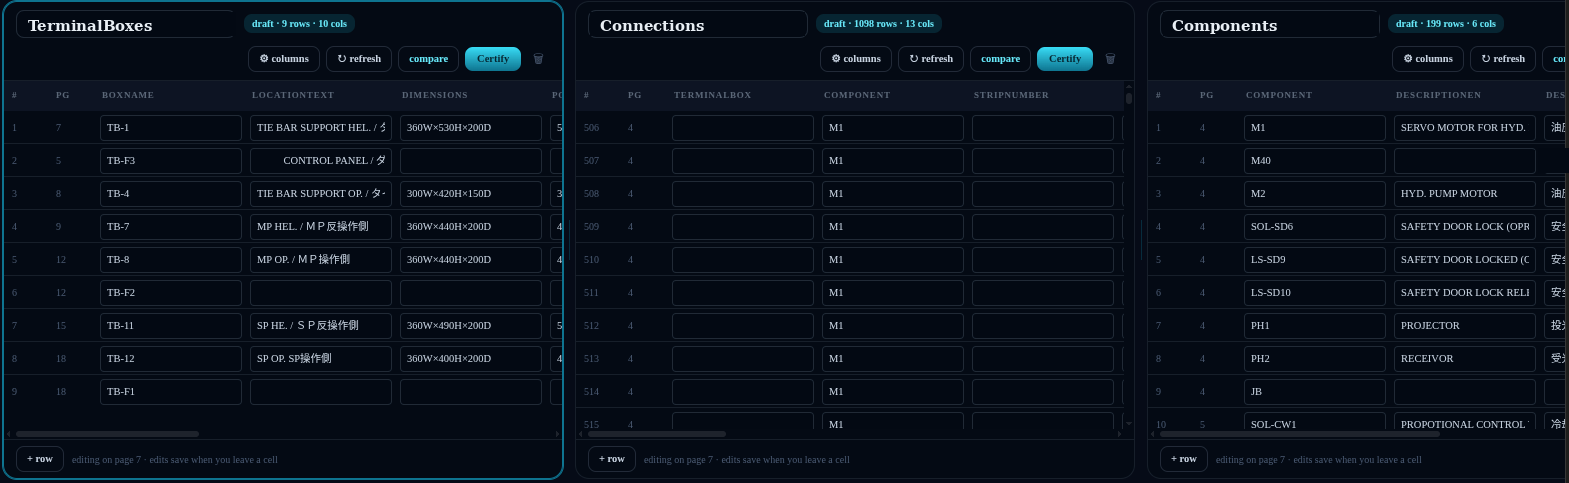Screen dimensions: 1569x483
Task: Edit the 'TIE BAR SUPPORT OP.' location cell
Action: (x=321, y=194)
